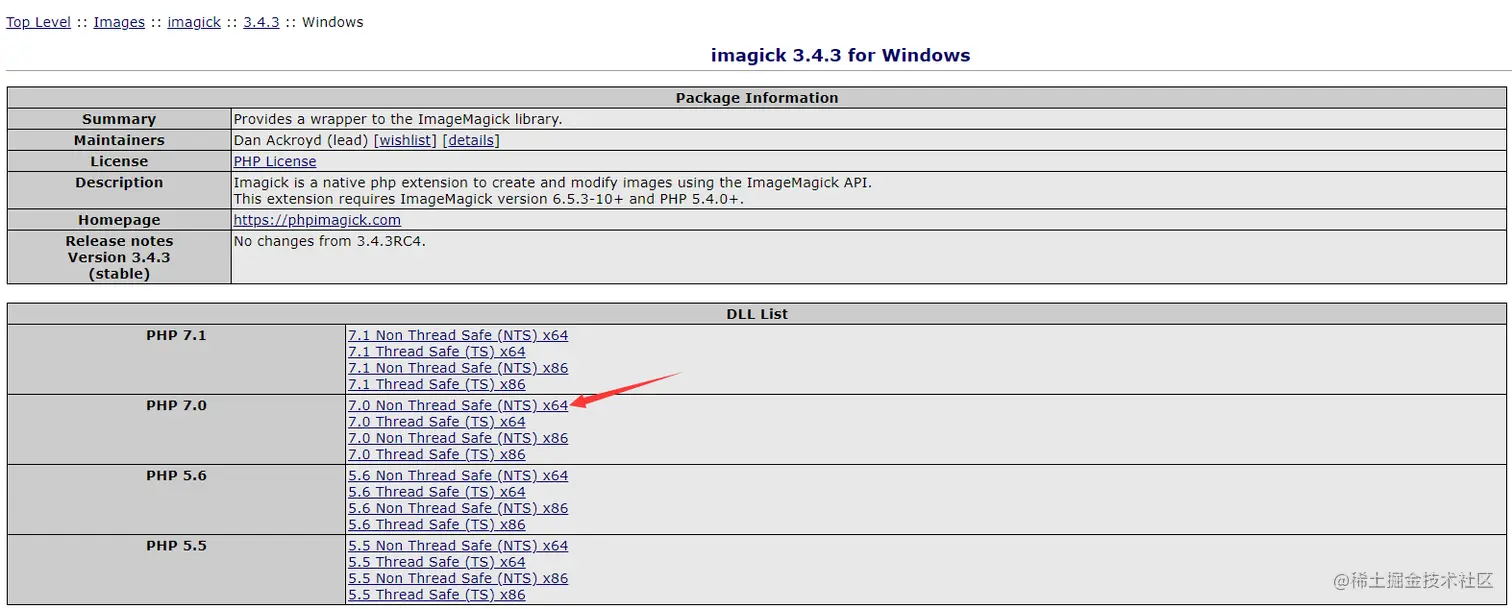Download 7.1 Thread Safe (TS) x86

tap(437, 384)
